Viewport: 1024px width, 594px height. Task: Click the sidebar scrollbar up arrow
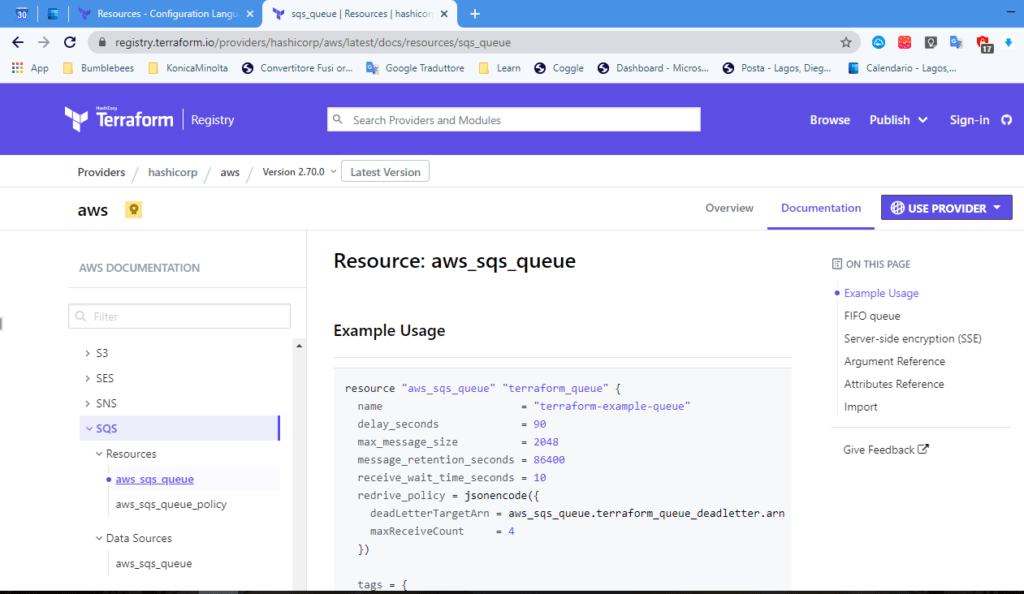point(299,346)
